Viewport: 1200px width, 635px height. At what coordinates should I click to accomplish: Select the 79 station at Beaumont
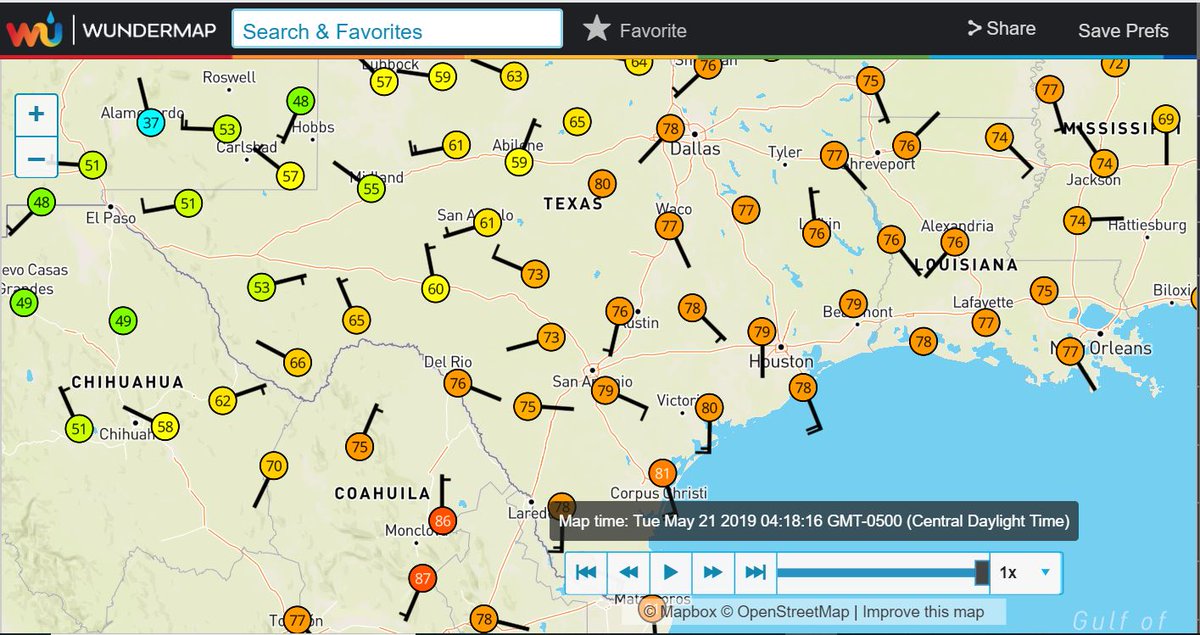852,303
